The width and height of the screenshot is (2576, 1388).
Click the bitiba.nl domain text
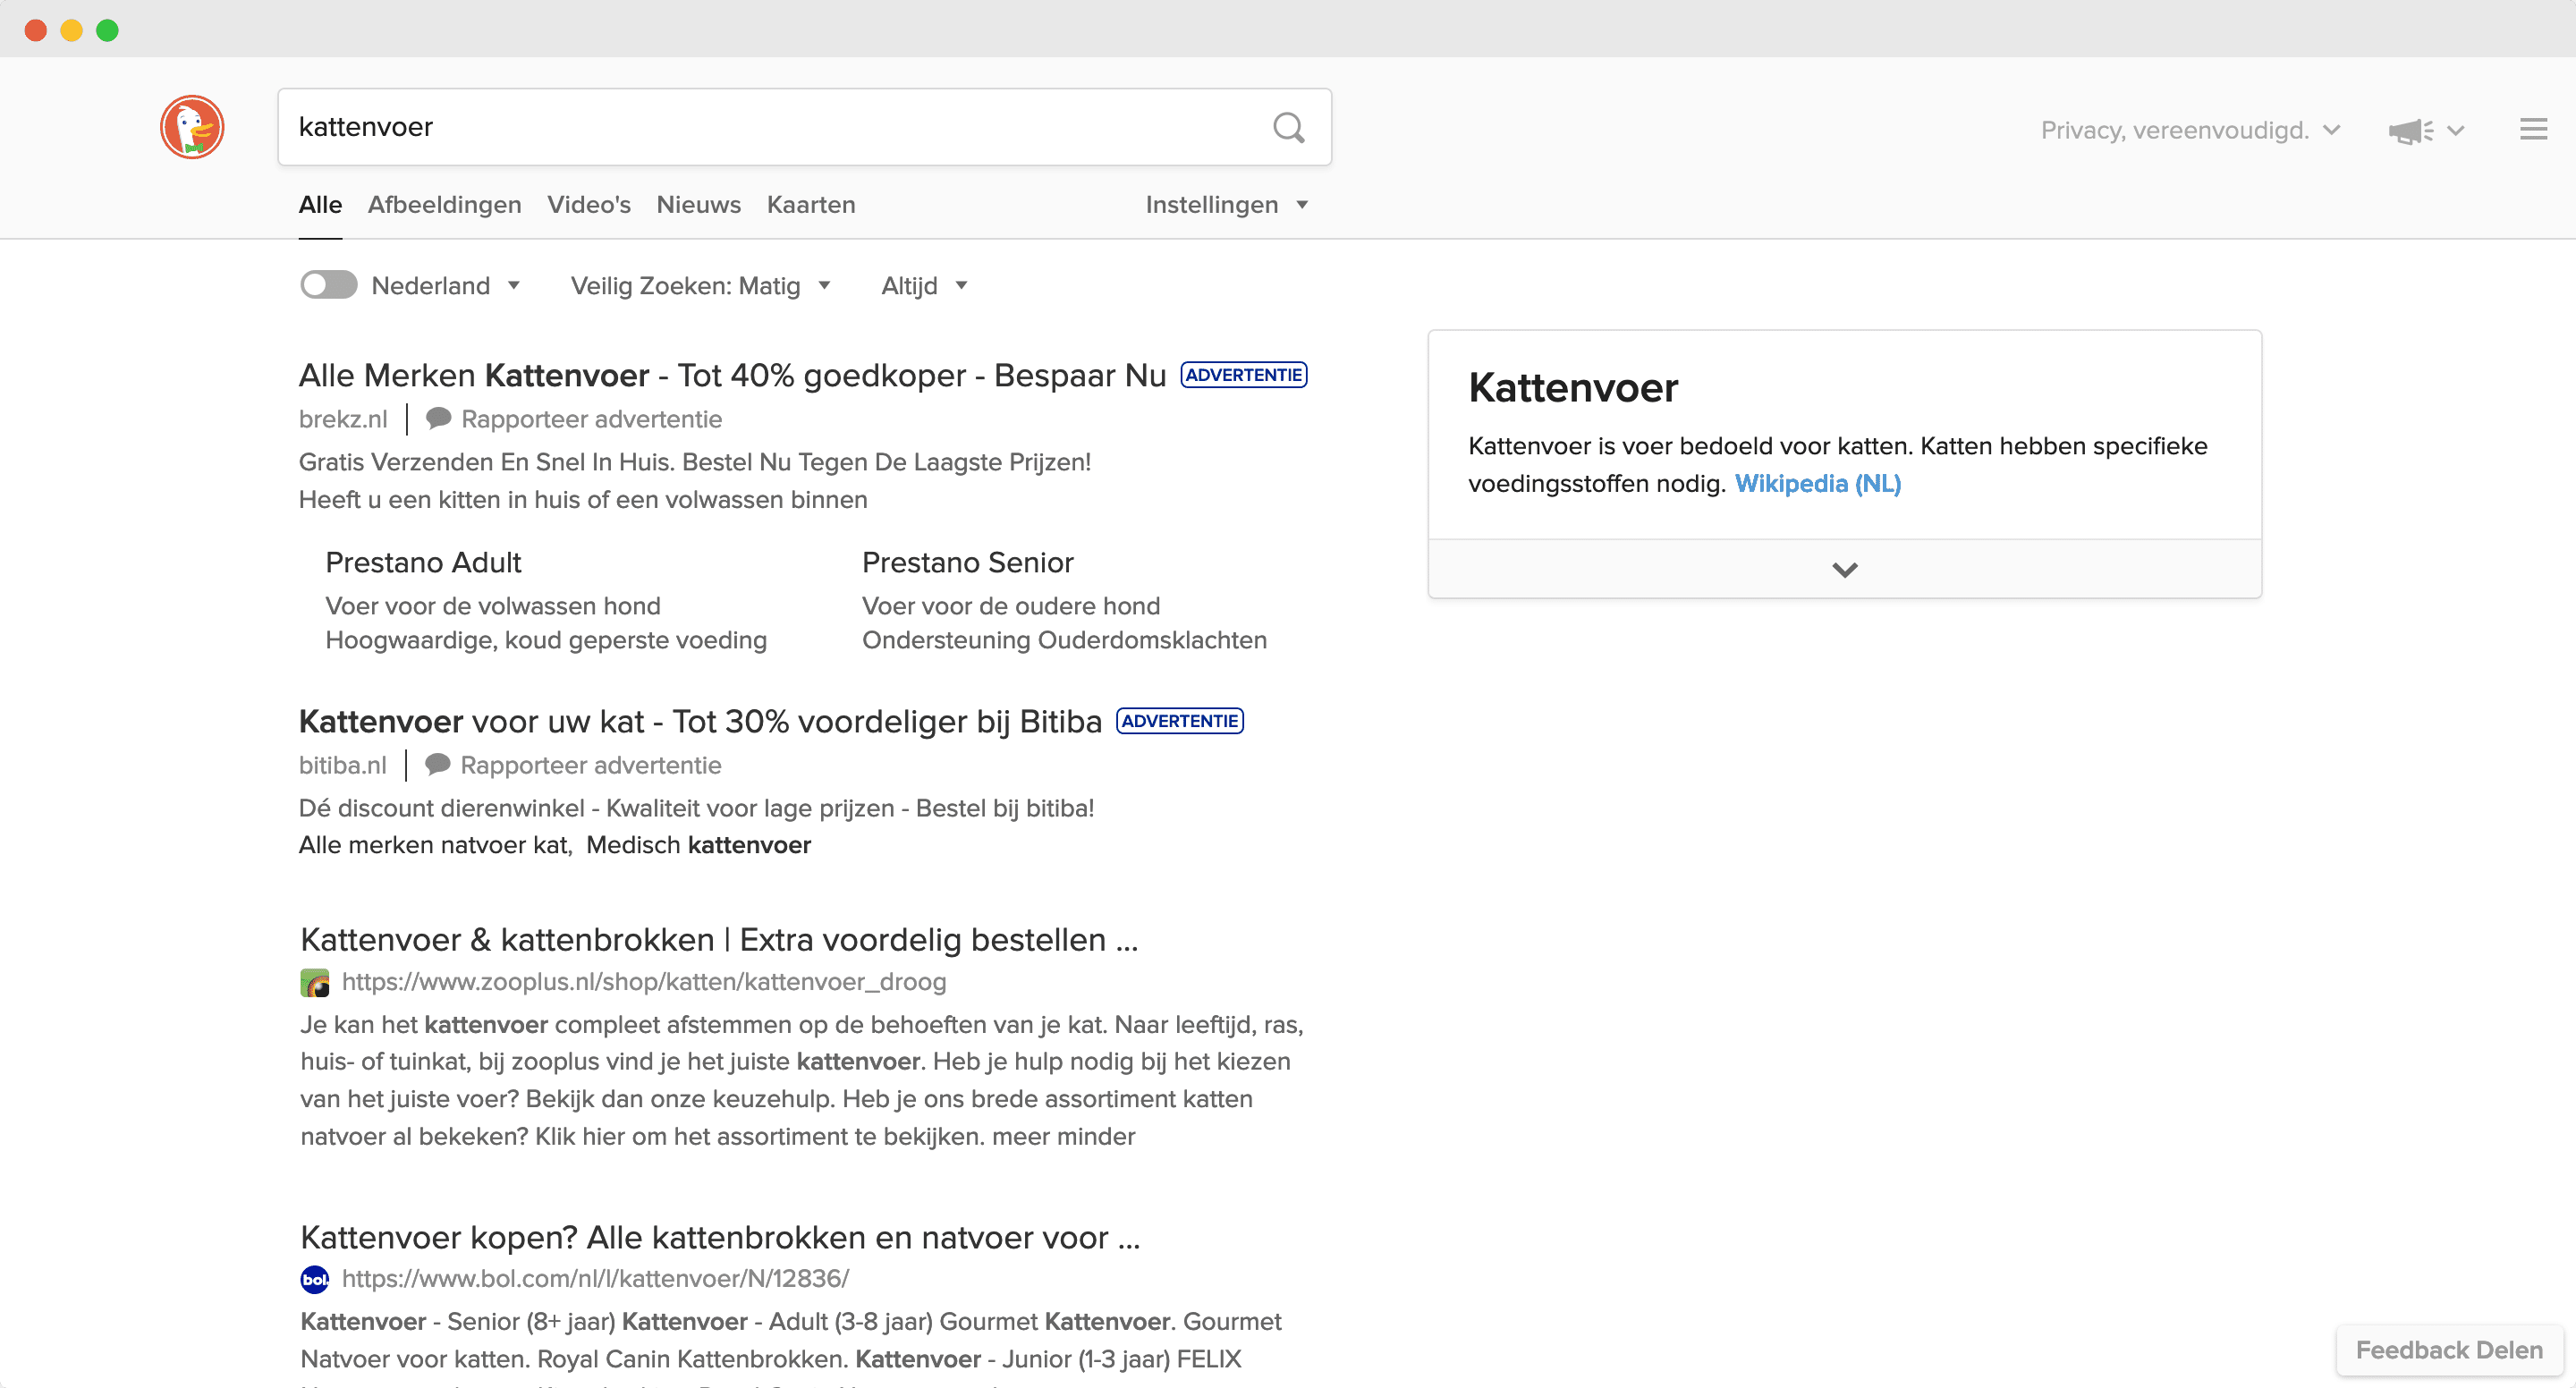click(x=342, y=765)
